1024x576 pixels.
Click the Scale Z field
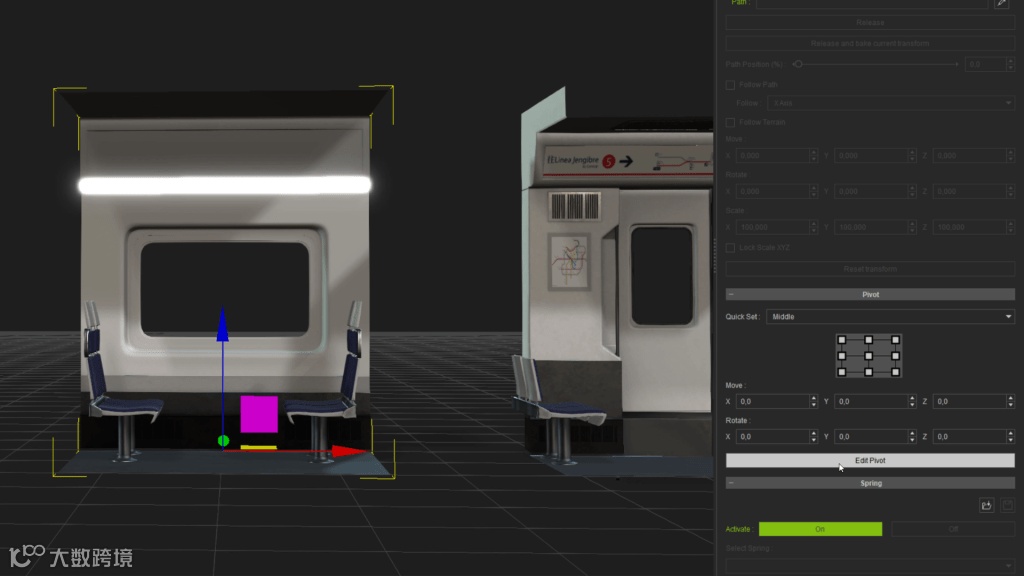(x=969, y=227)
